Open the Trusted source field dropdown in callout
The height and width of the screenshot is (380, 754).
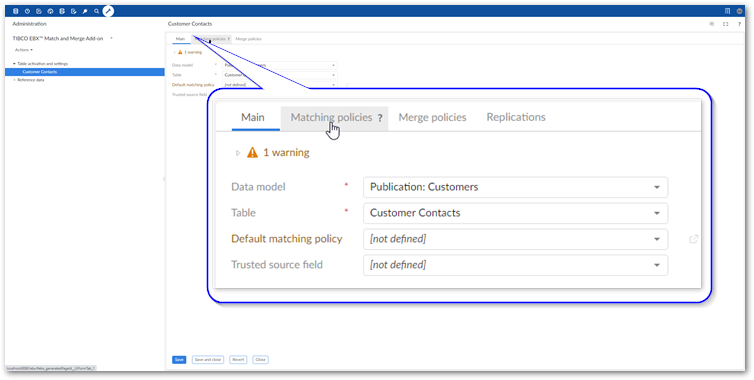pos(515,265)
